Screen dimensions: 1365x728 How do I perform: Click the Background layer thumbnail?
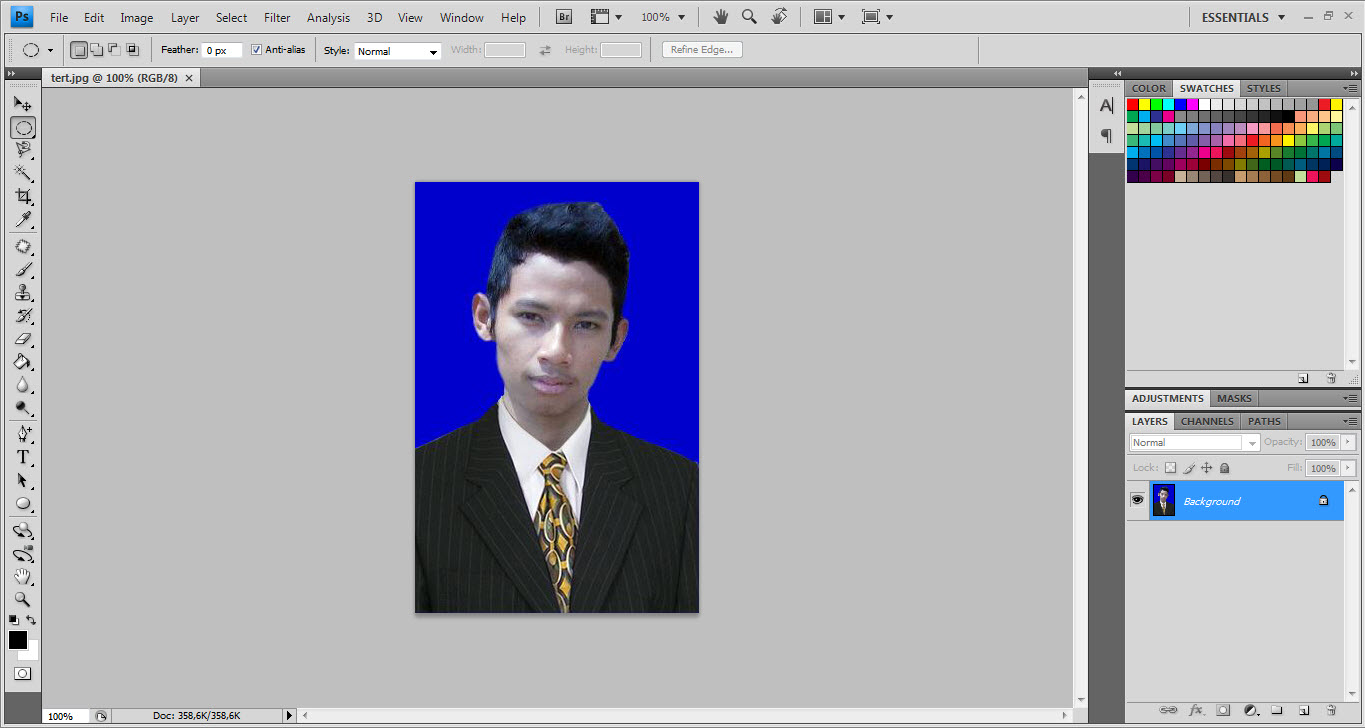(x=1163, y=500)
